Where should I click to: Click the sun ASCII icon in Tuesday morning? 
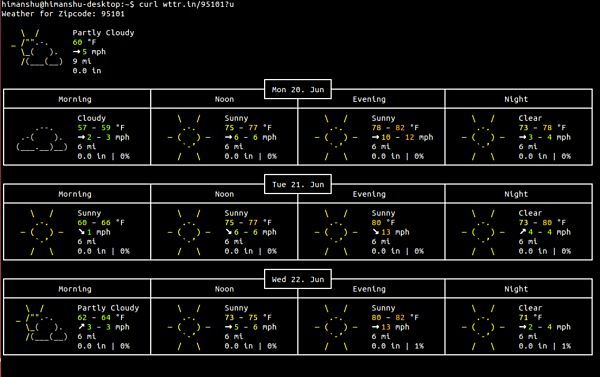(42, 232)
